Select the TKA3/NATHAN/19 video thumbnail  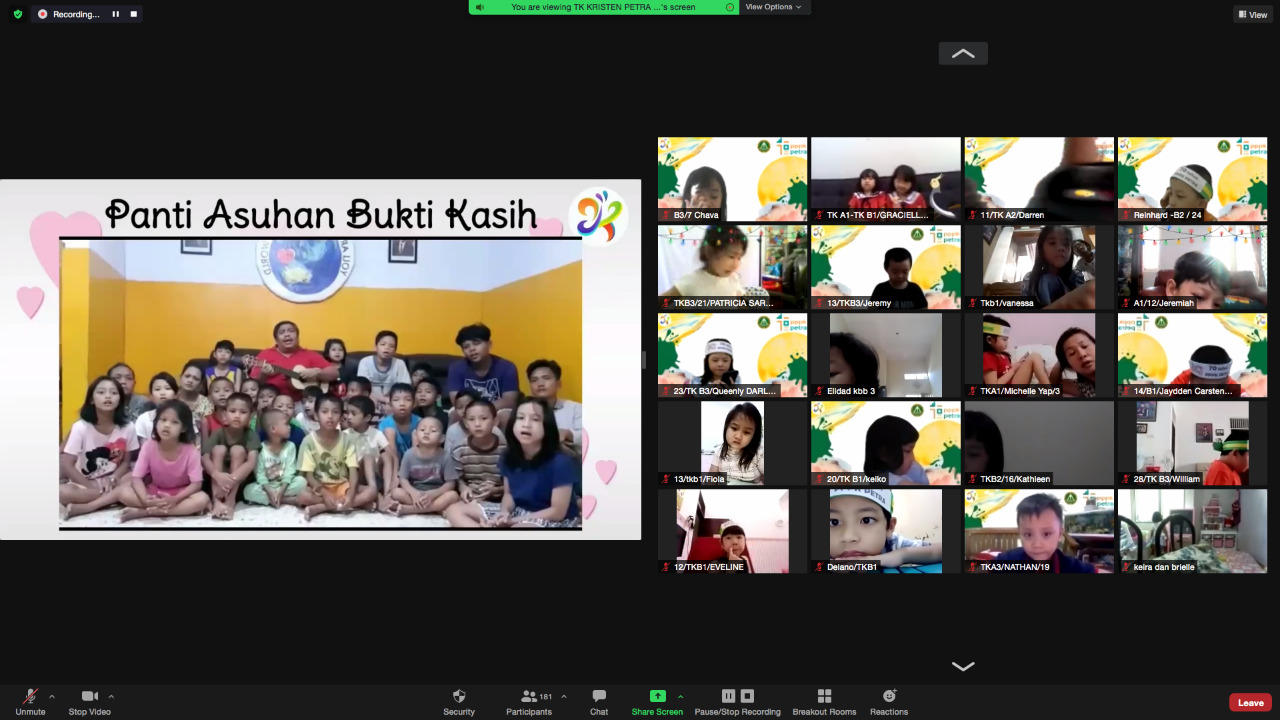pyautogui.click(x=1038, y=530)
